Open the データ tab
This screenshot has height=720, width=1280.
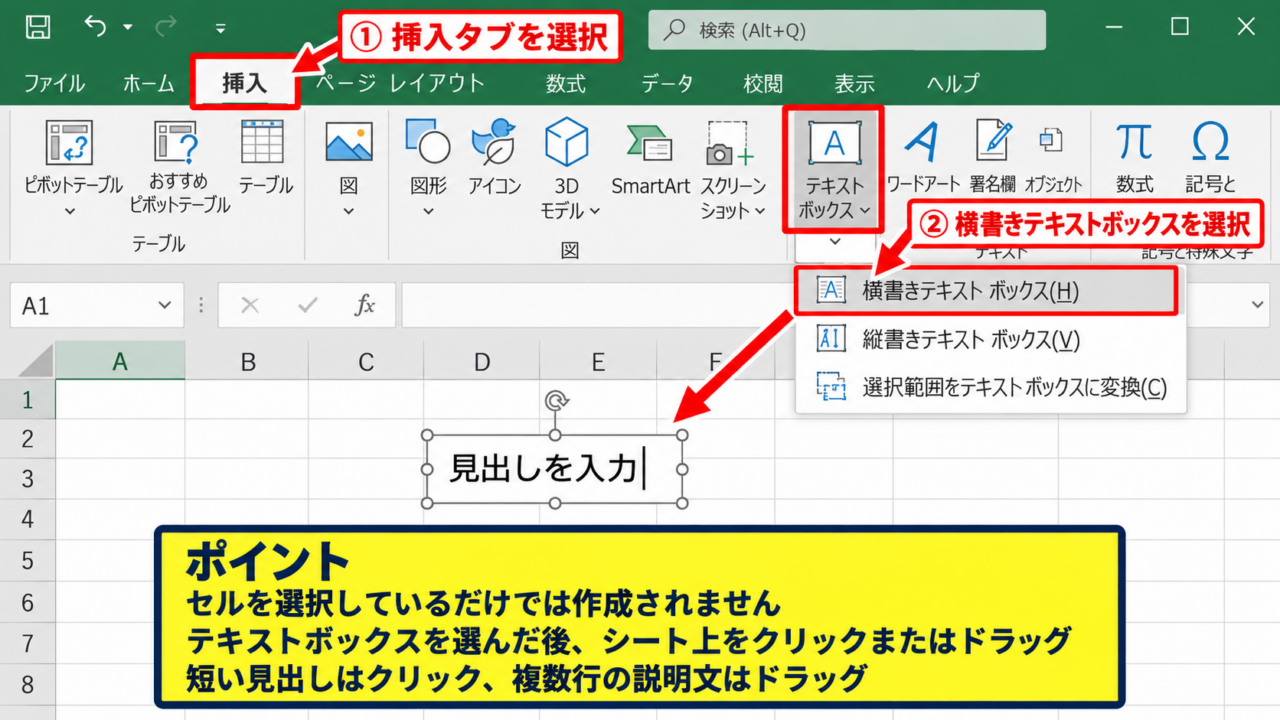click(x=667, y=83)
